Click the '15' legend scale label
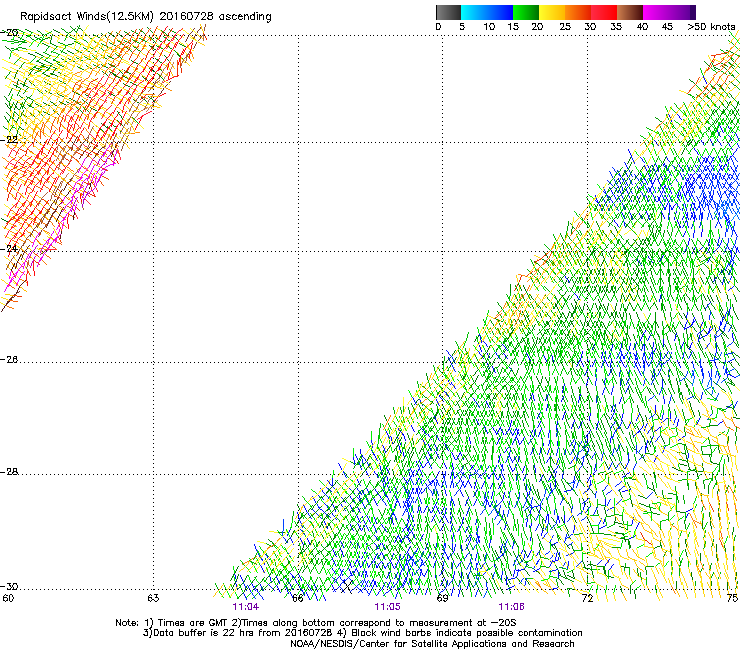The width and height of the screenshot is (740, 650). pyautogui.click(x=513, y=27)
